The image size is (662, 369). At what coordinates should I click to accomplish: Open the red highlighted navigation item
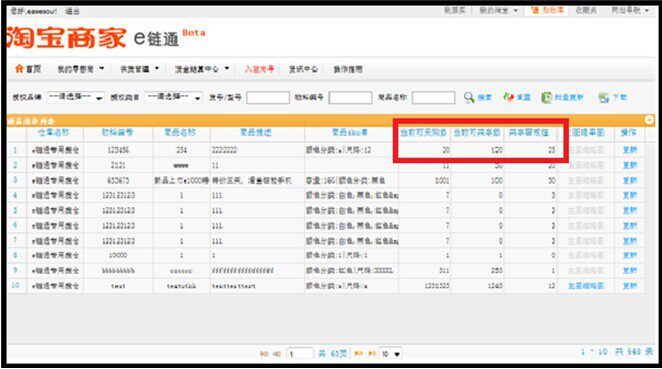pos(259,69)
